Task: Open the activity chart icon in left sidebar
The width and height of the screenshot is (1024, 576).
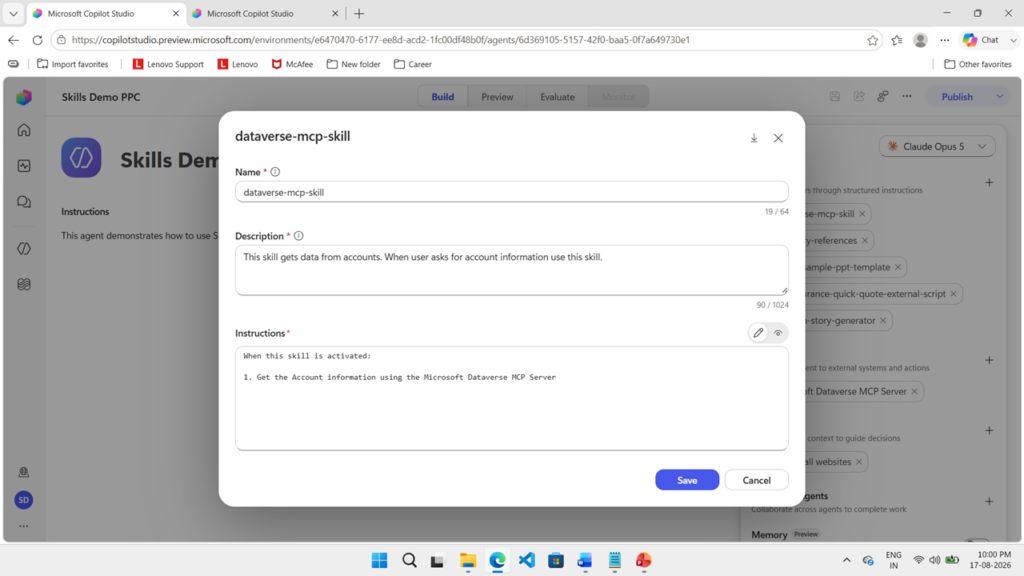Action: (24, 166)
